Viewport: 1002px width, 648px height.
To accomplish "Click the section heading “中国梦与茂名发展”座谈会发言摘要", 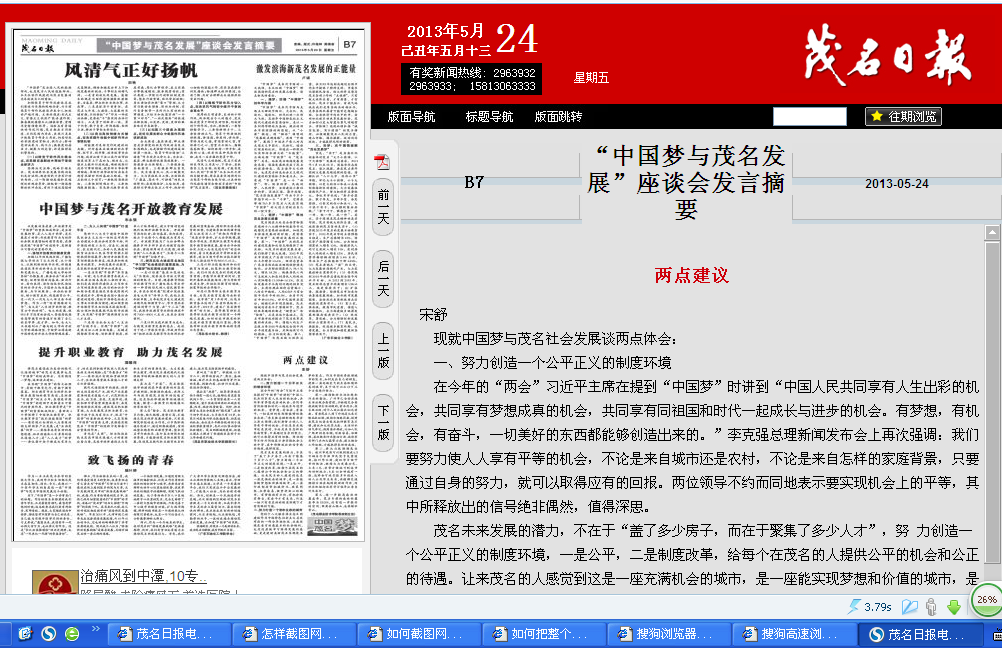I will 686,183.
